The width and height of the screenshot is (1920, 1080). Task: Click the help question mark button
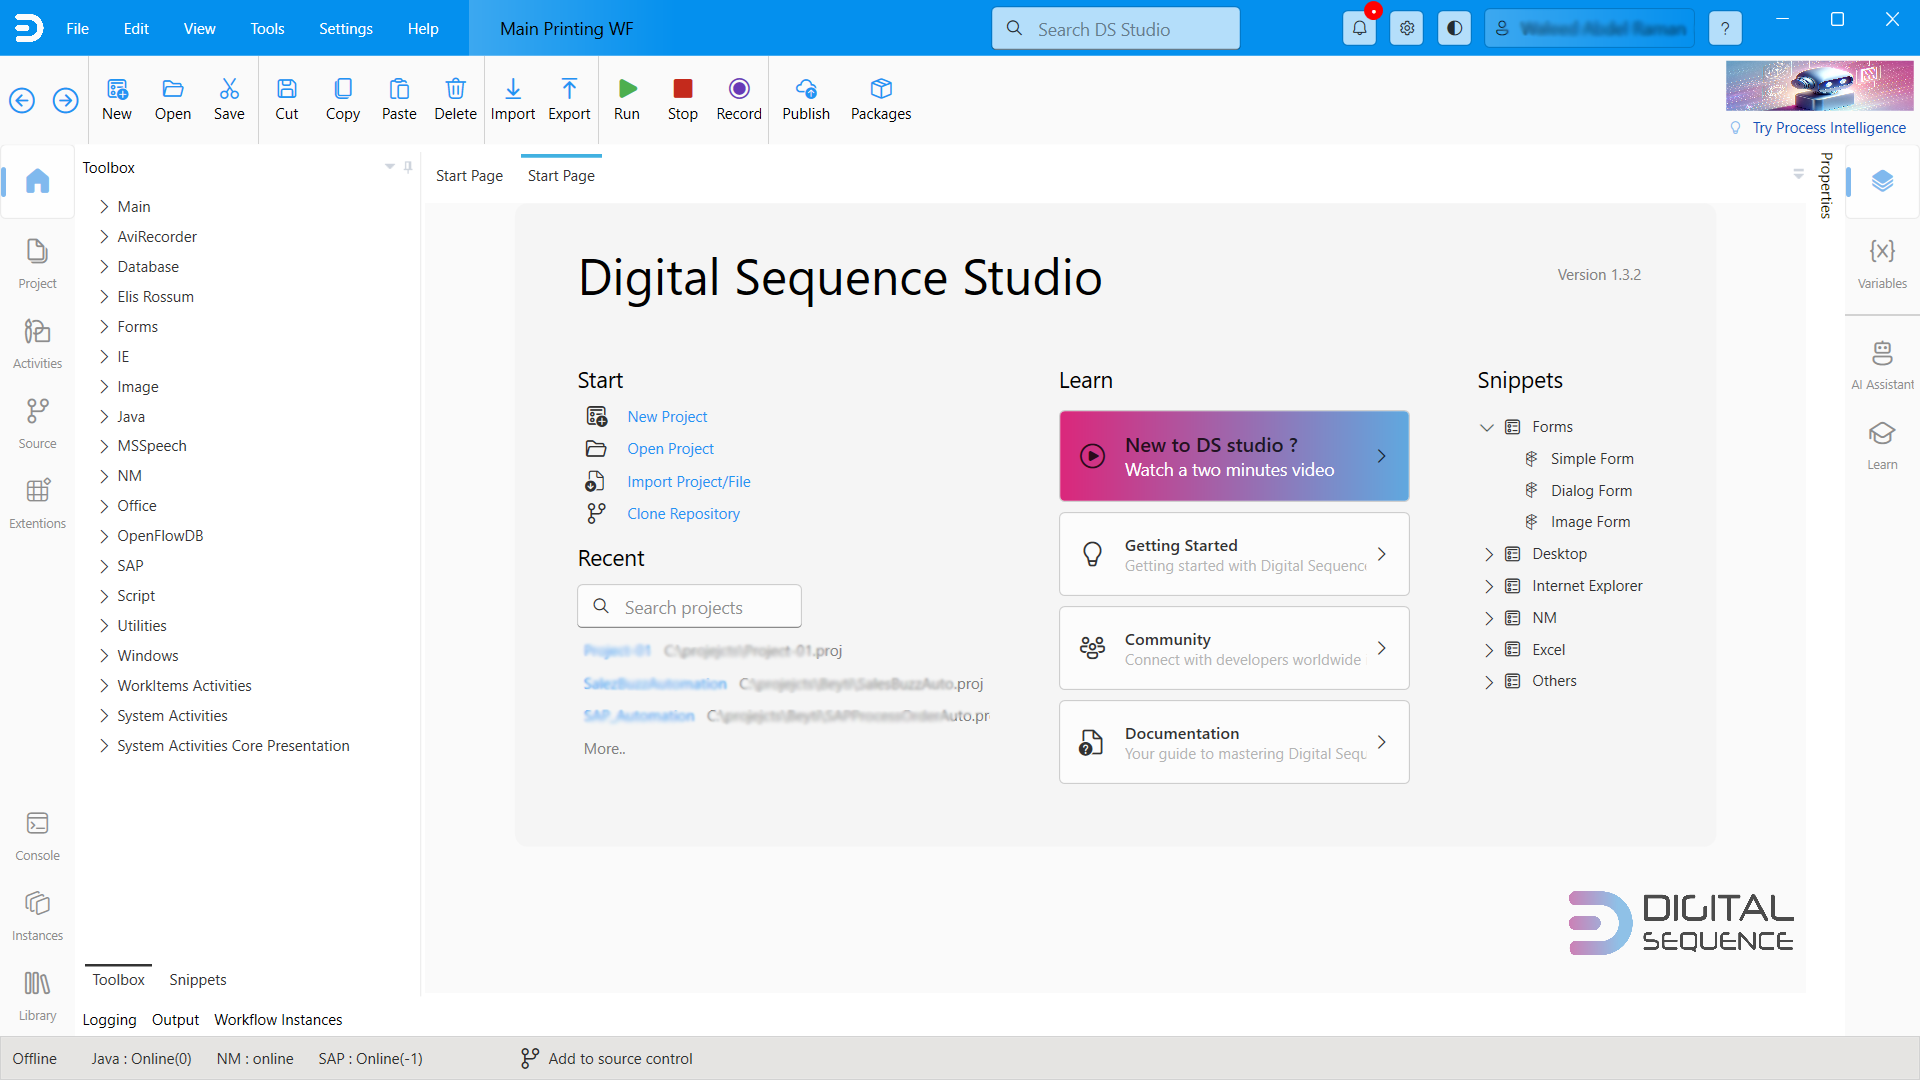tap(1726, 28)
